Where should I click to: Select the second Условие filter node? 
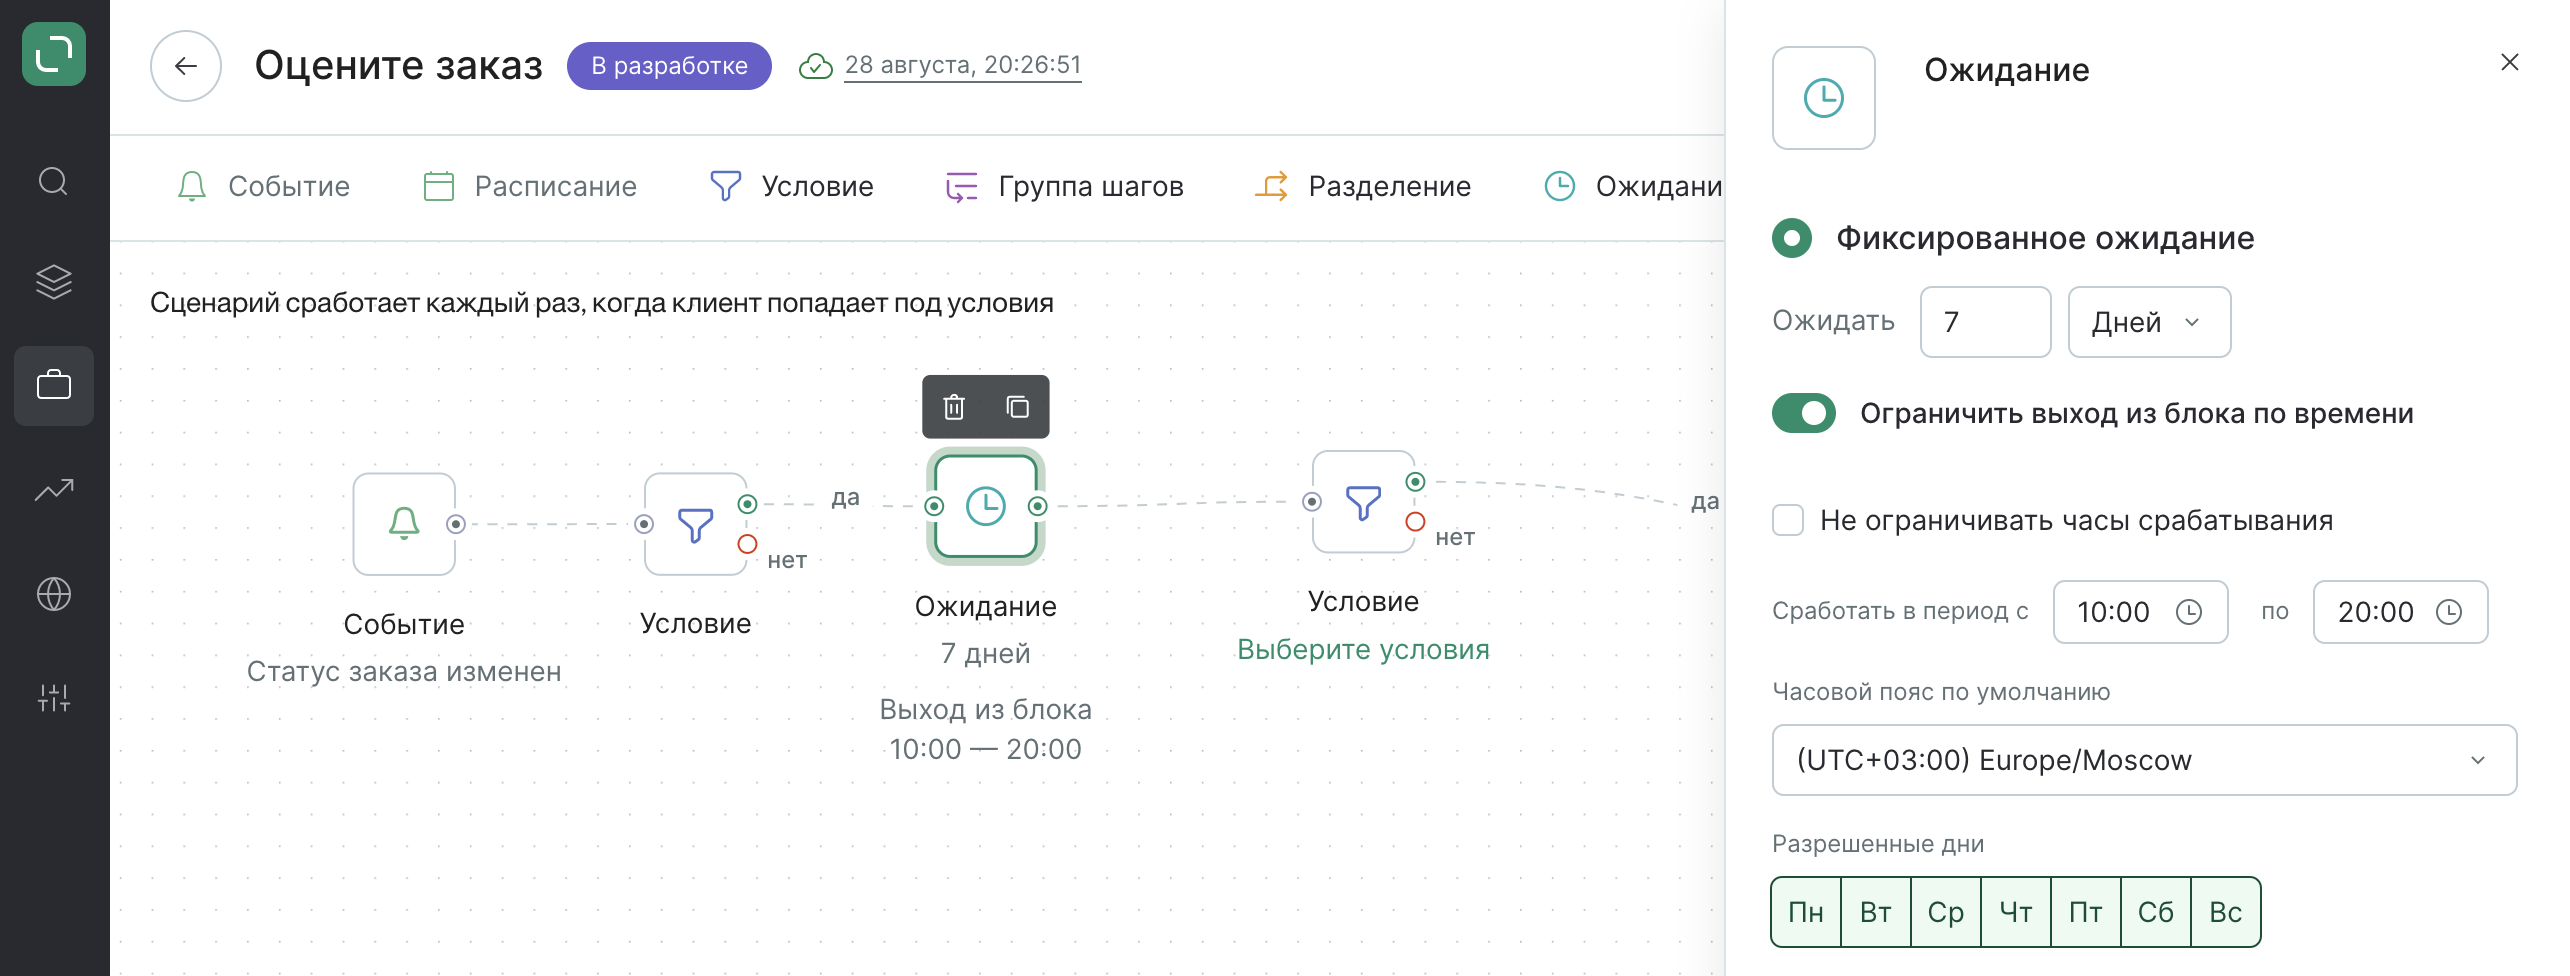pyautogui.click(x=1364, y=502)
